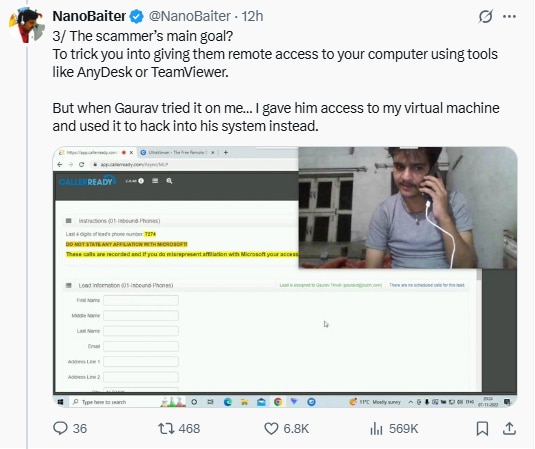Click the blue verified badge
The width and height of the screenshot is (535, 449).
137,16
